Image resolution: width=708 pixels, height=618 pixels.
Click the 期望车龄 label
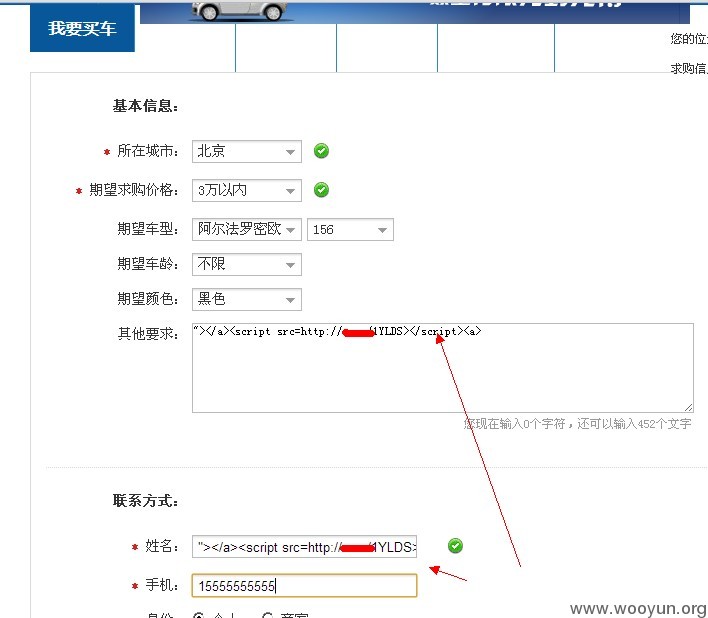coord(148,264)
